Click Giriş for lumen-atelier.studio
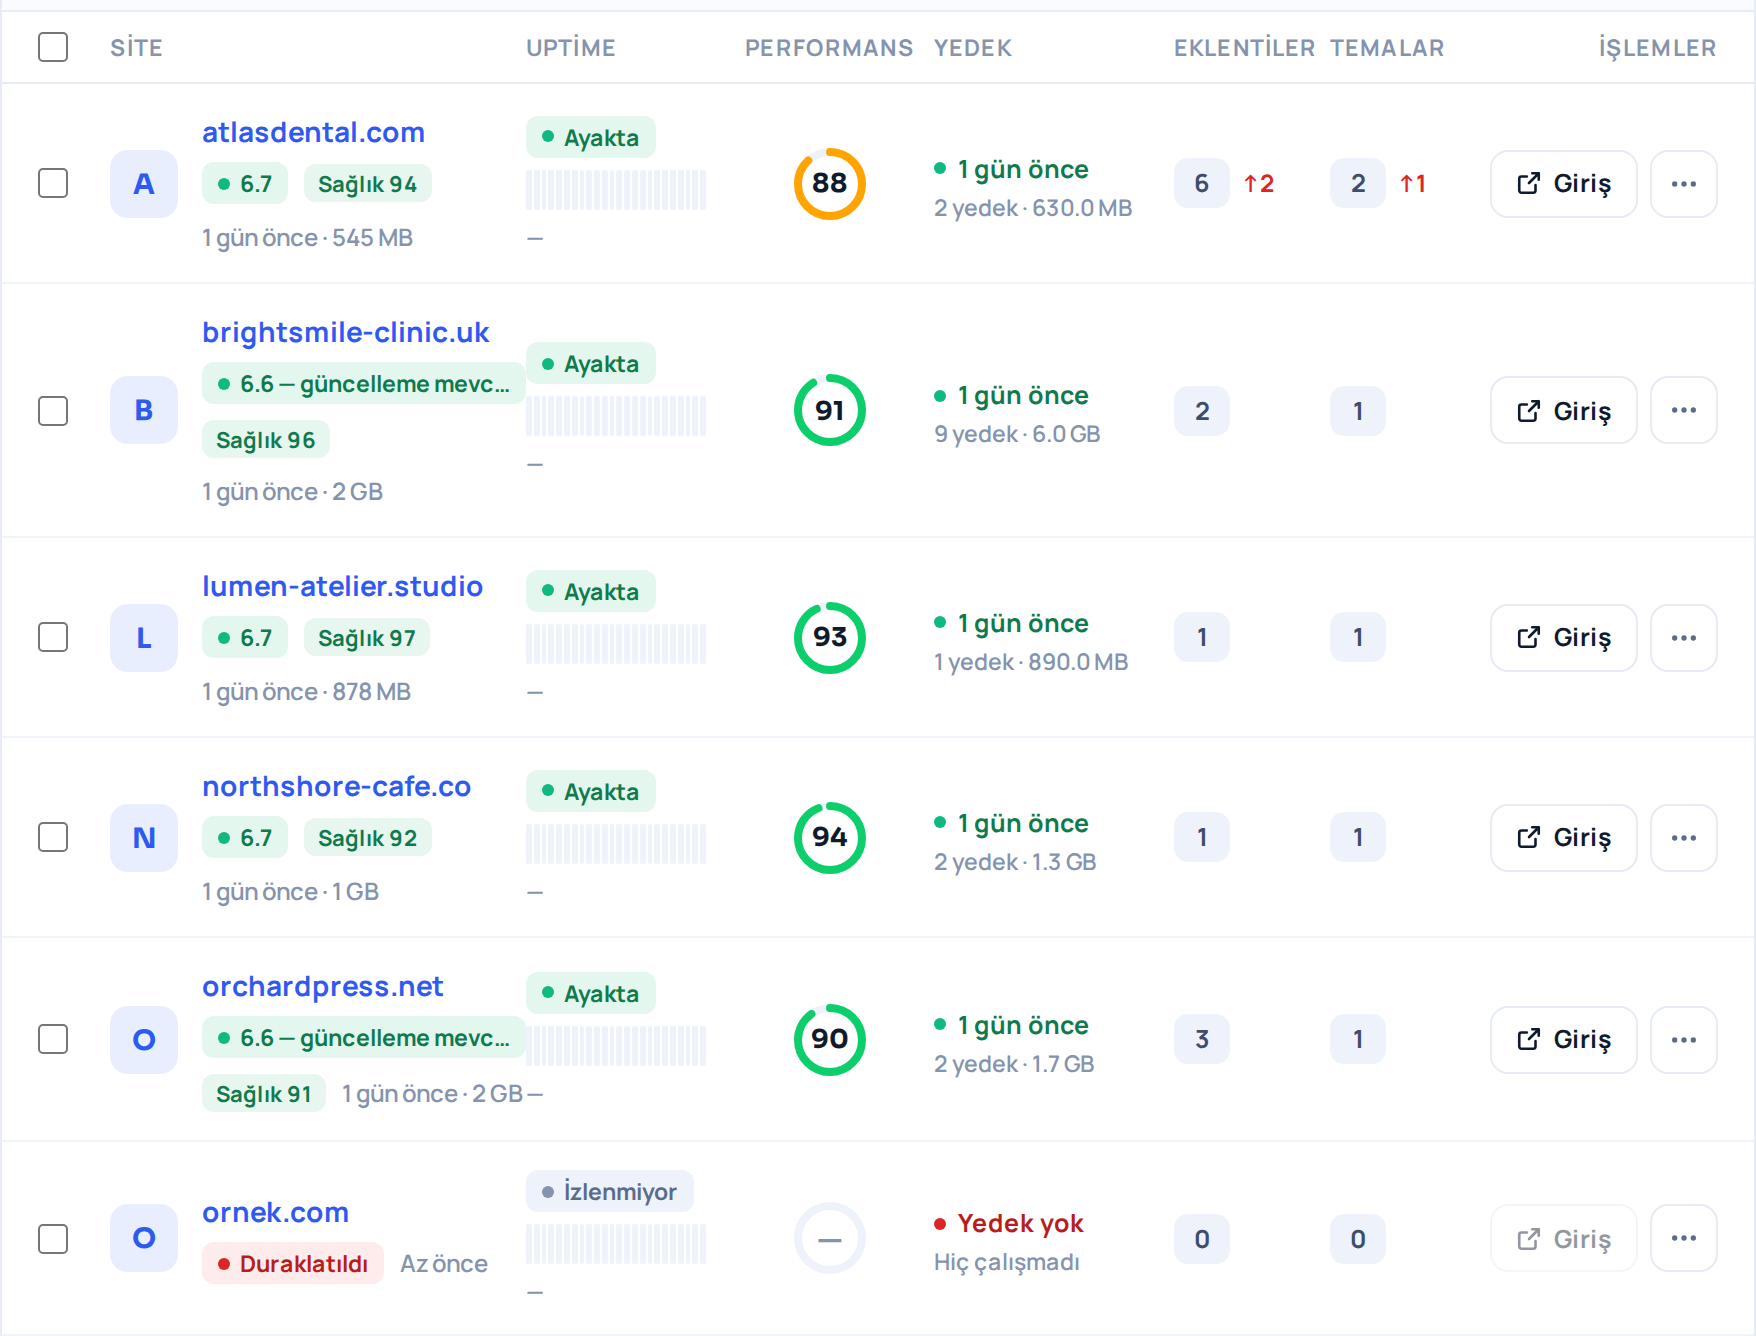Screen dimensions: 1756x1336 [1564, 638]
